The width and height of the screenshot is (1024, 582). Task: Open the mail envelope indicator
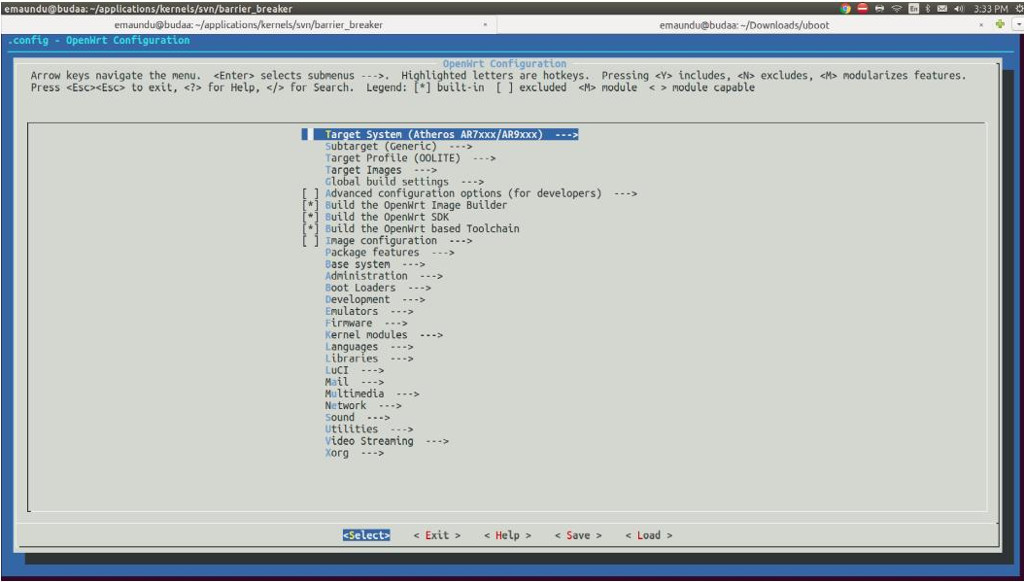pyautogui.click(x=942, y=8)
